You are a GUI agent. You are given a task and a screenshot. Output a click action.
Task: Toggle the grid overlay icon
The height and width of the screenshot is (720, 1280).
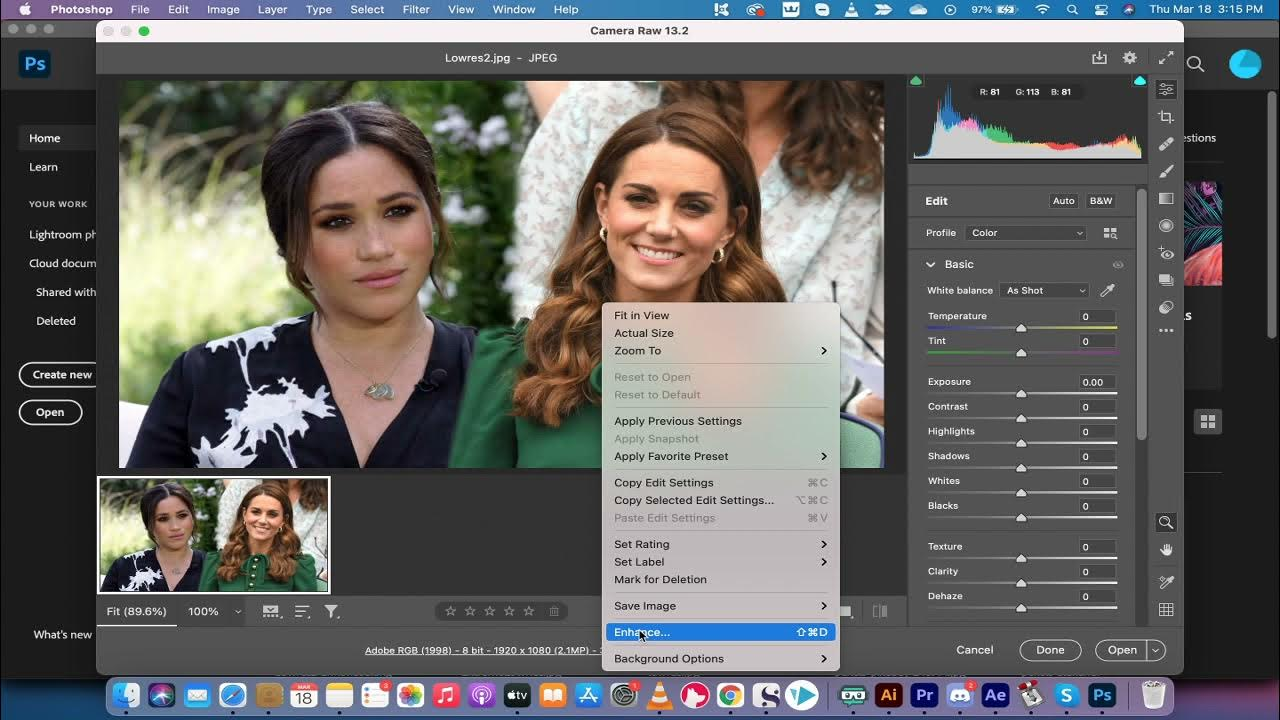click(1166, 610)
